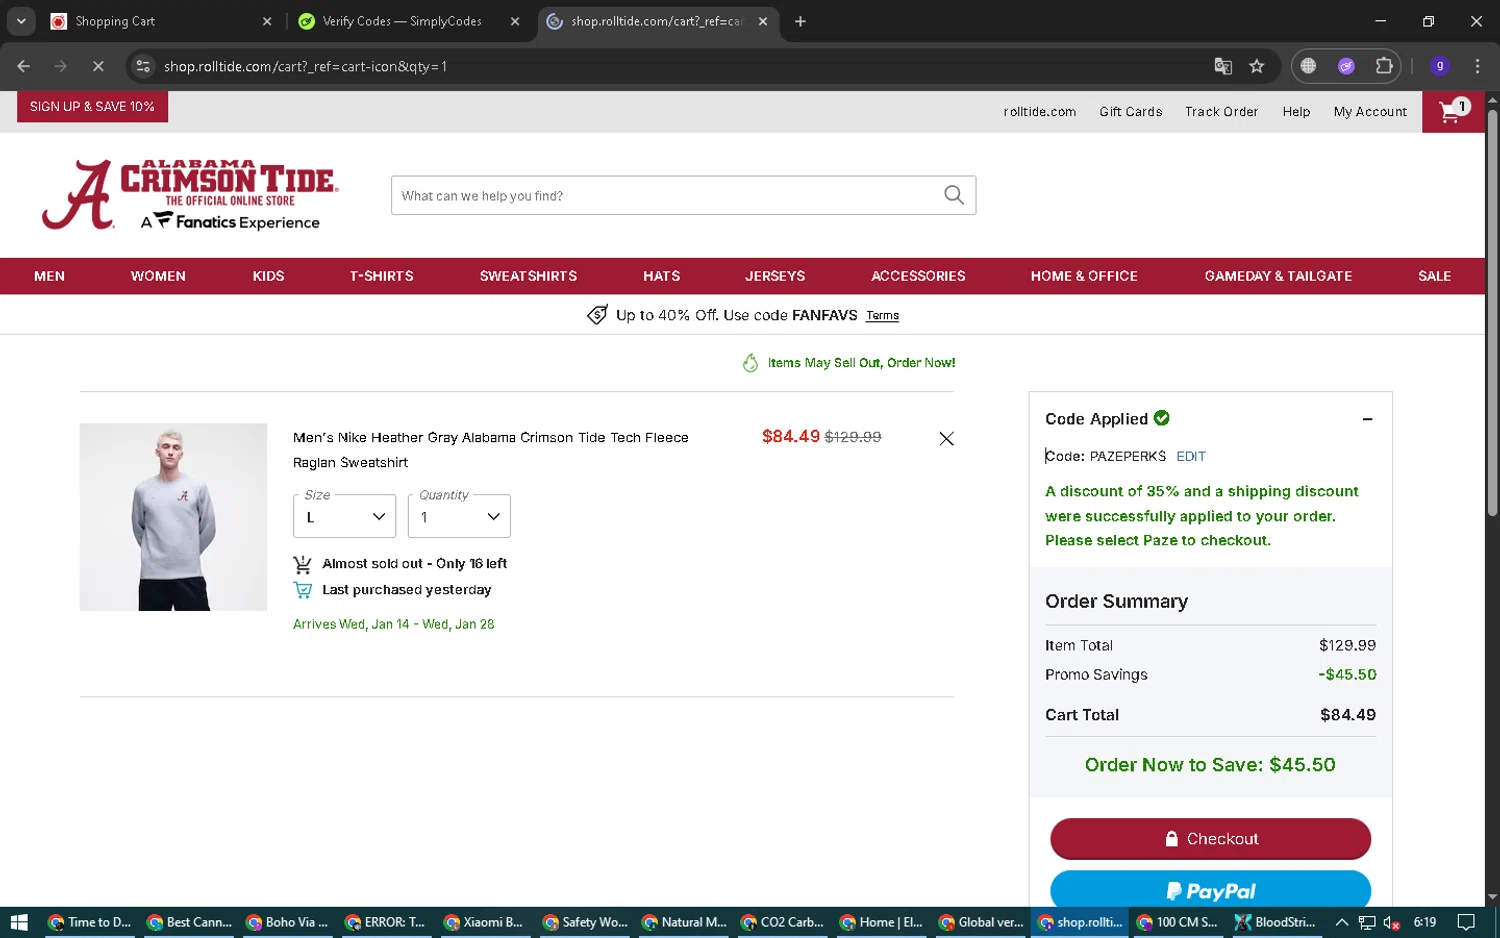Image resolution: width=1500 pixels, height=938 pixels.
Task: Open the Quantity dropdown
Action: (459, 516)
